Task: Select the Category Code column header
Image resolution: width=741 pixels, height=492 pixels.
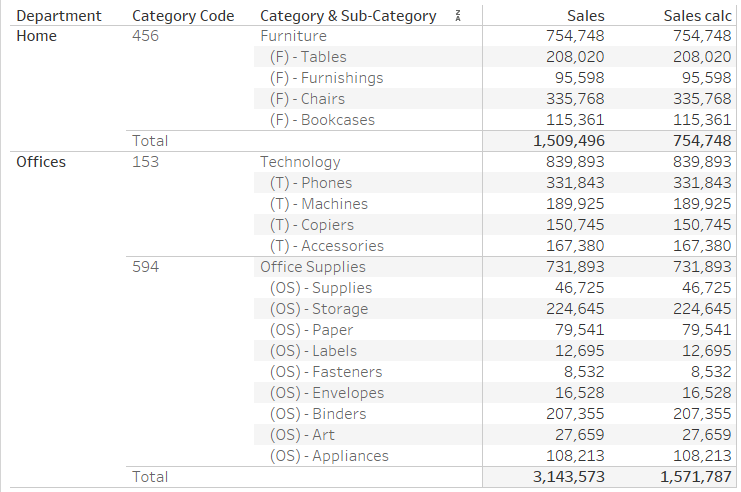Action: coord(183,16)
